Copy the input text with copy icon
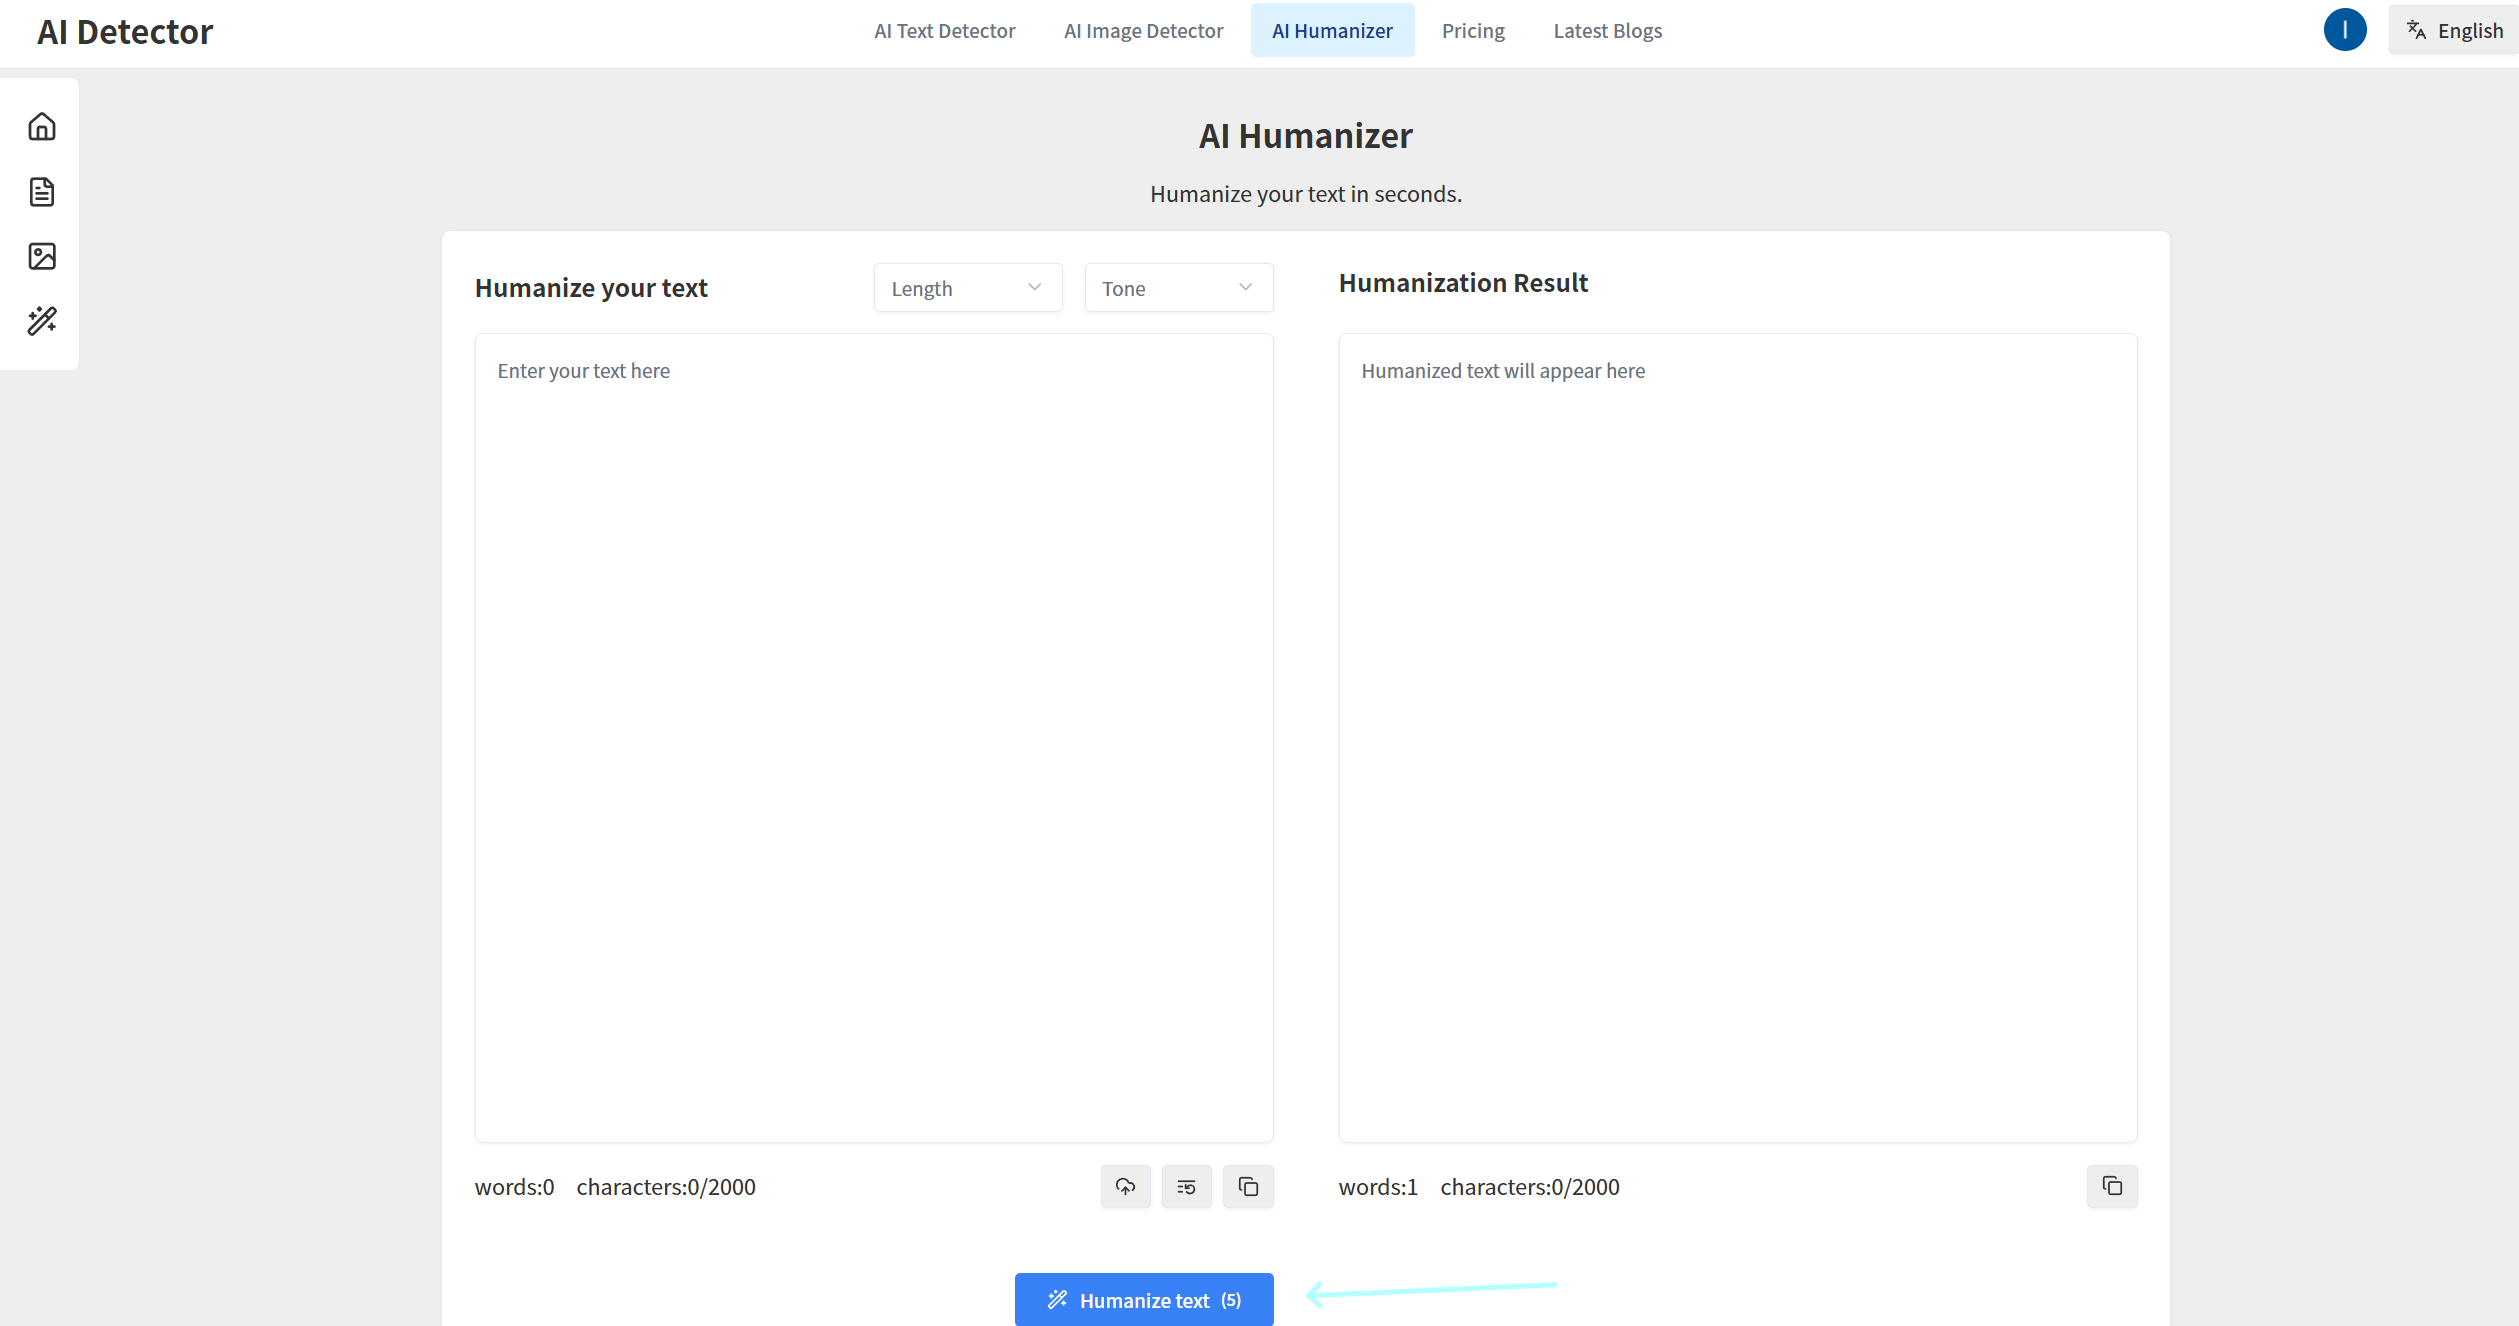The height and width of the screenshot is (1326, 2519). click(1248, 1187)
